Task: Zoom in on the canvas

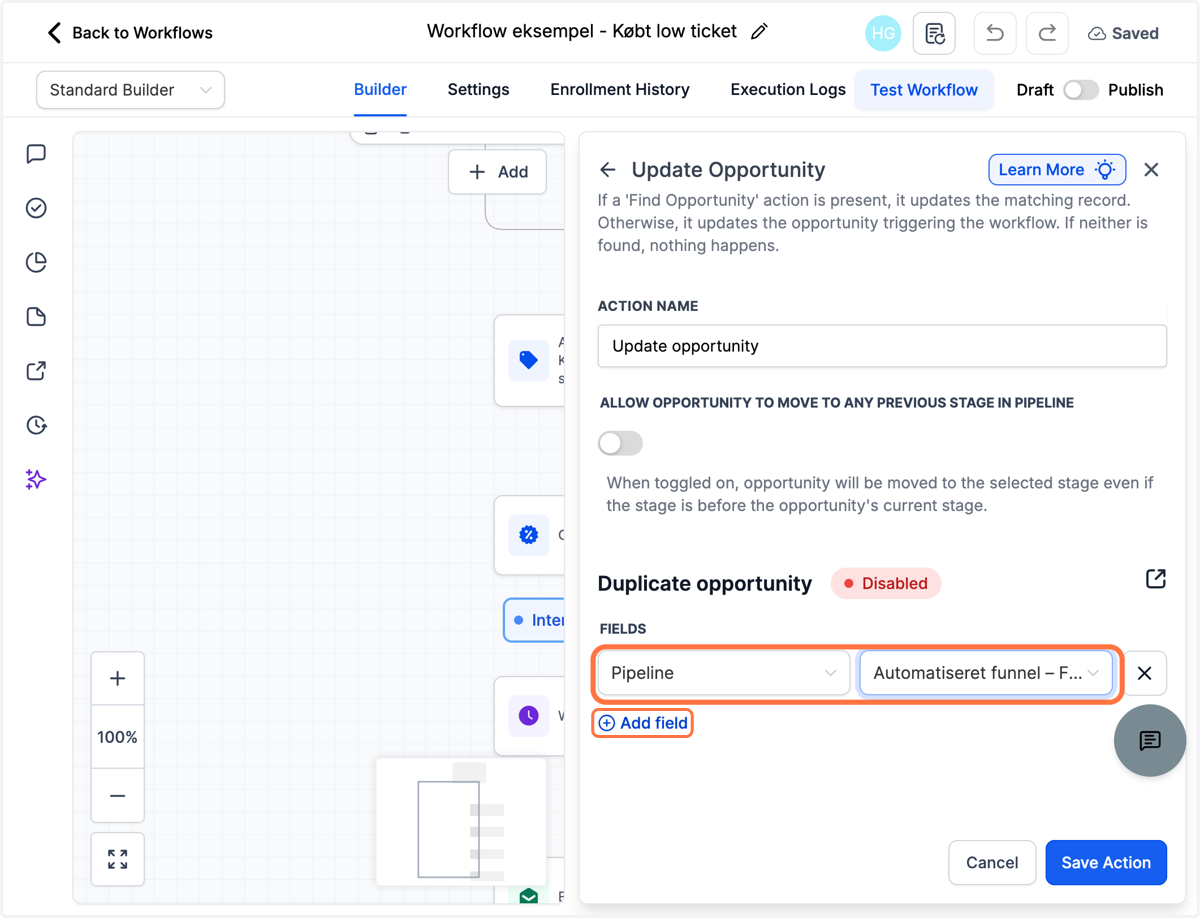Action: coord(118,679)
